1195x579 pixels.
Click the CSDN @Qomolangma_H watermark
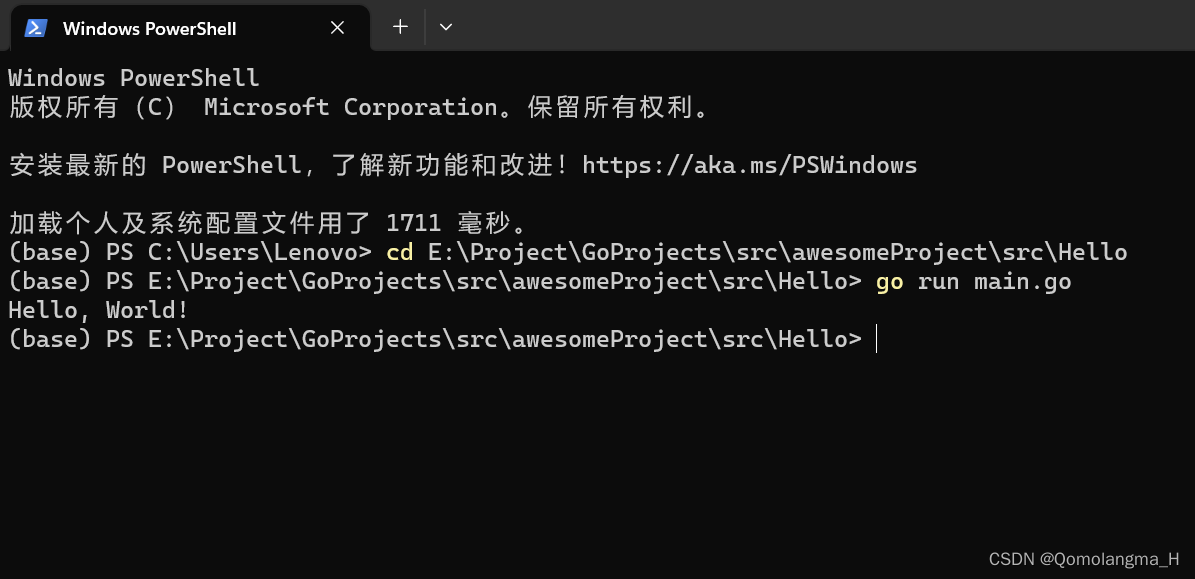point(1084,559)
